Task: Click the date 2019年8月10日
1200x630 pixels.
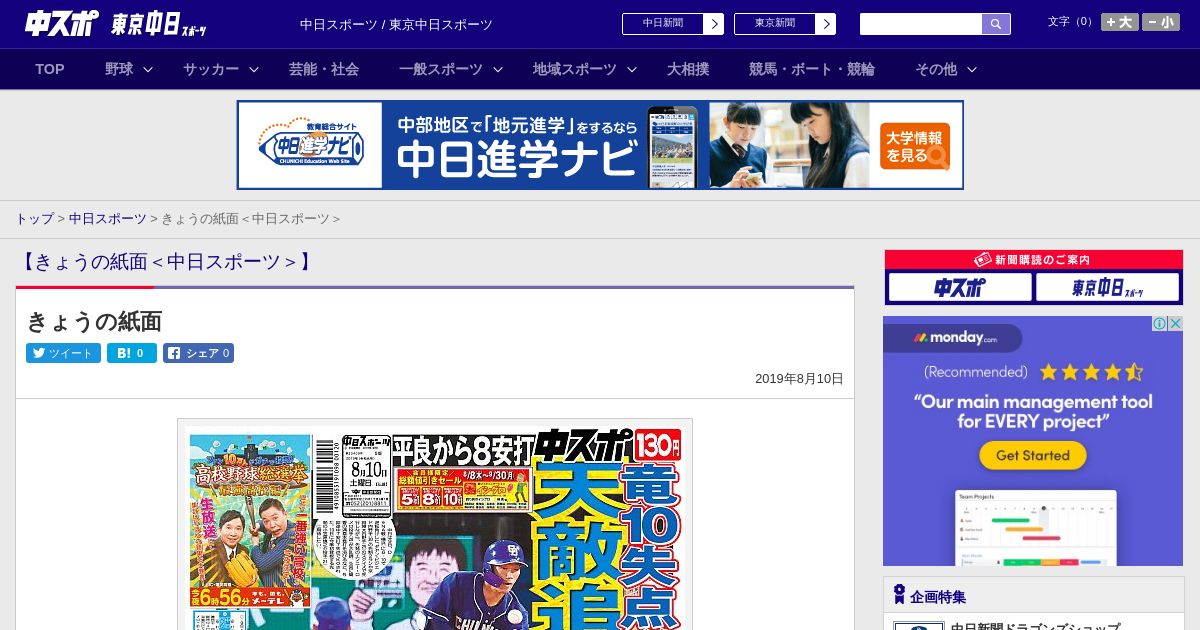Action: 799,379
